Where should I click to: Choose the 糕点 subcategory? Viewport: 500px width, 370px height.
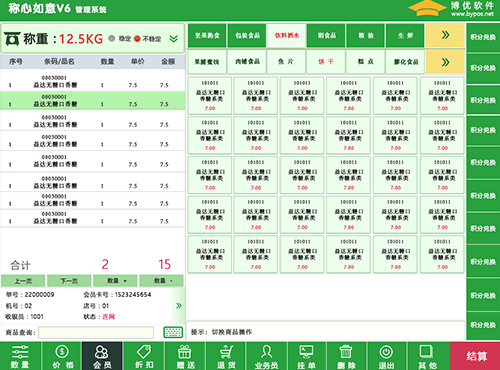pyautogui.click(x=366, y=62)
